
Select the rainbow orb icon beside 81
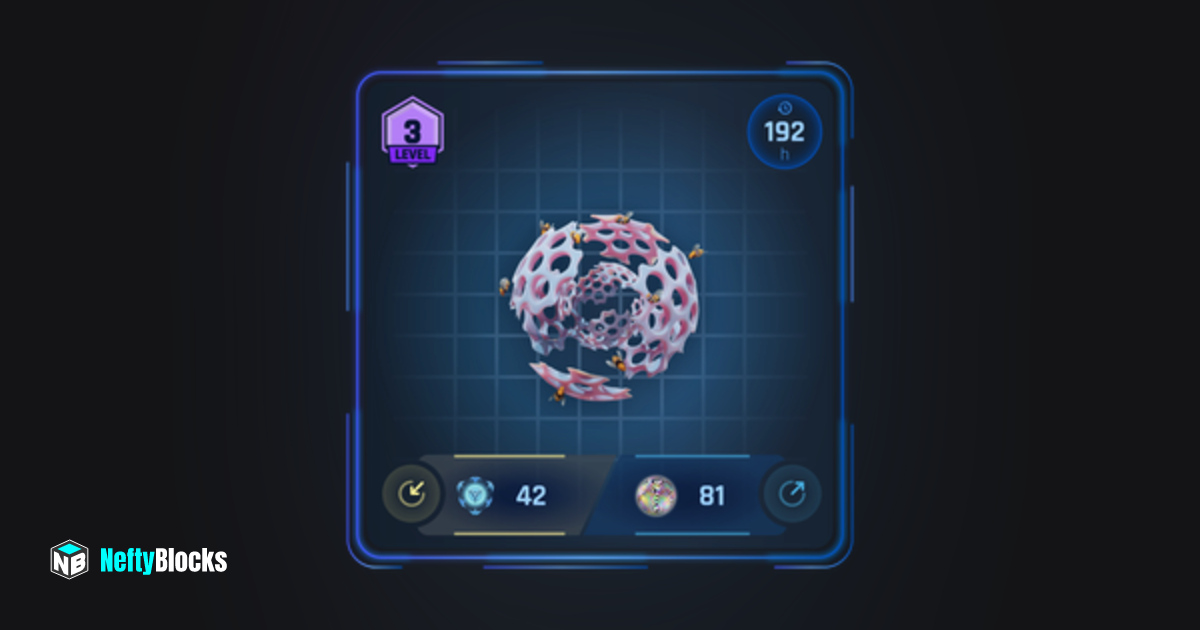coord(656,495)
